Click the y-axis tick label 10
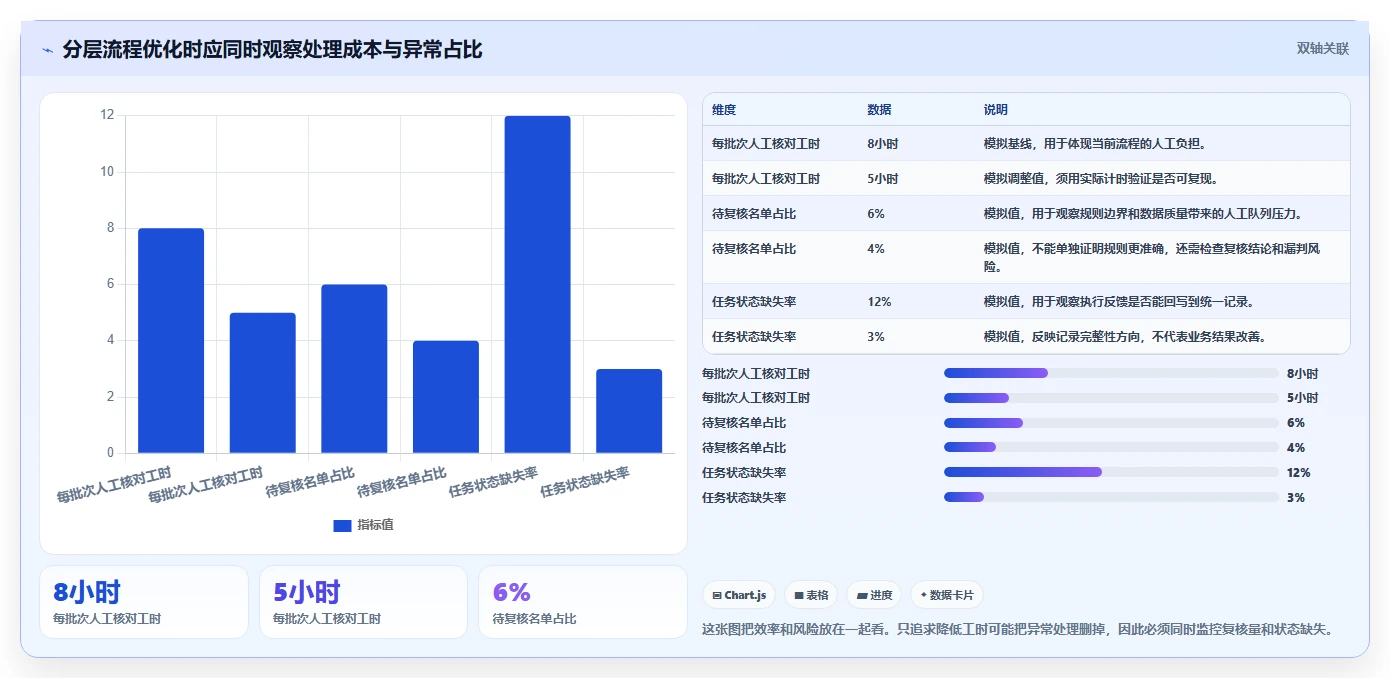 (107, 172)
